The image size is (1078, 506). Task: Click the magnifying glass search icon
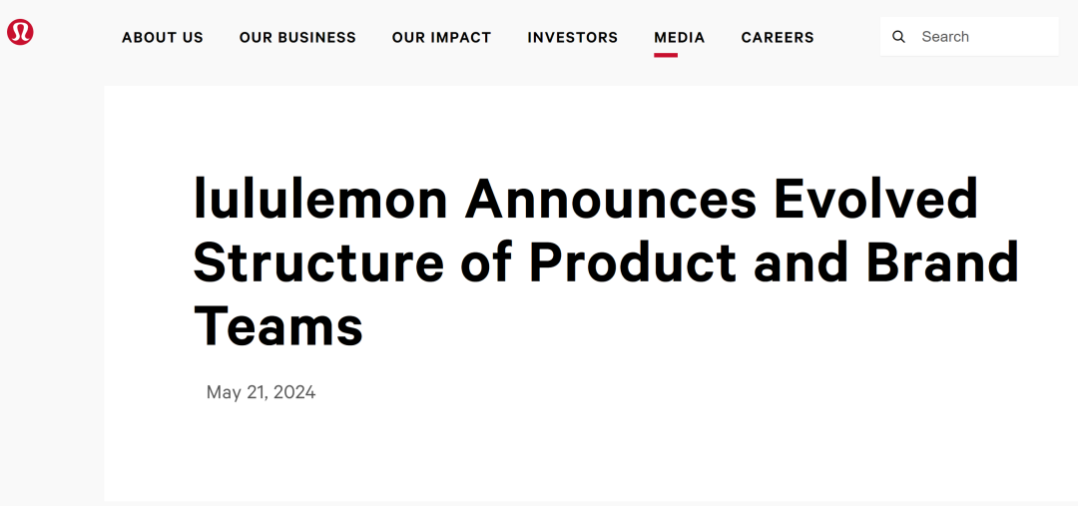898,37
